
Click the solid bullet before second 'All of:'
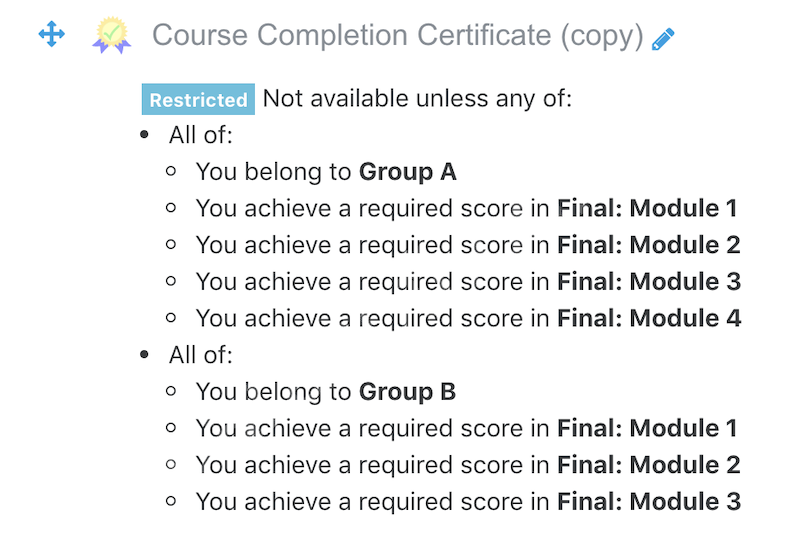144,355
